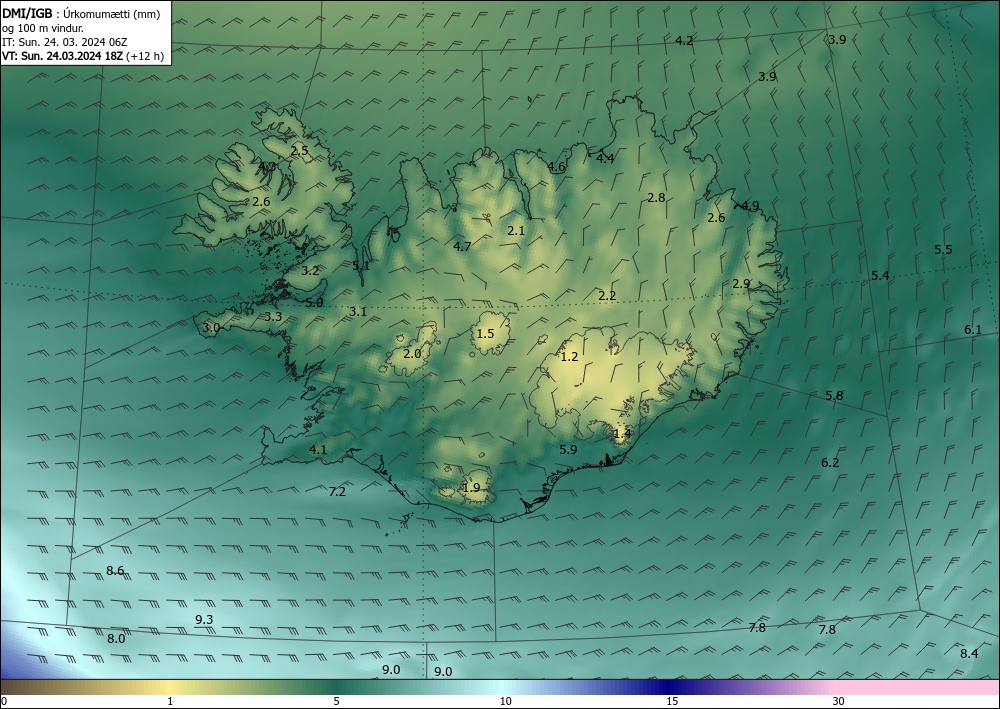Viewport: 1000px width, 709px height.
Task: Click the 3.1 value on the map
Action: click(x=358, y=312)
